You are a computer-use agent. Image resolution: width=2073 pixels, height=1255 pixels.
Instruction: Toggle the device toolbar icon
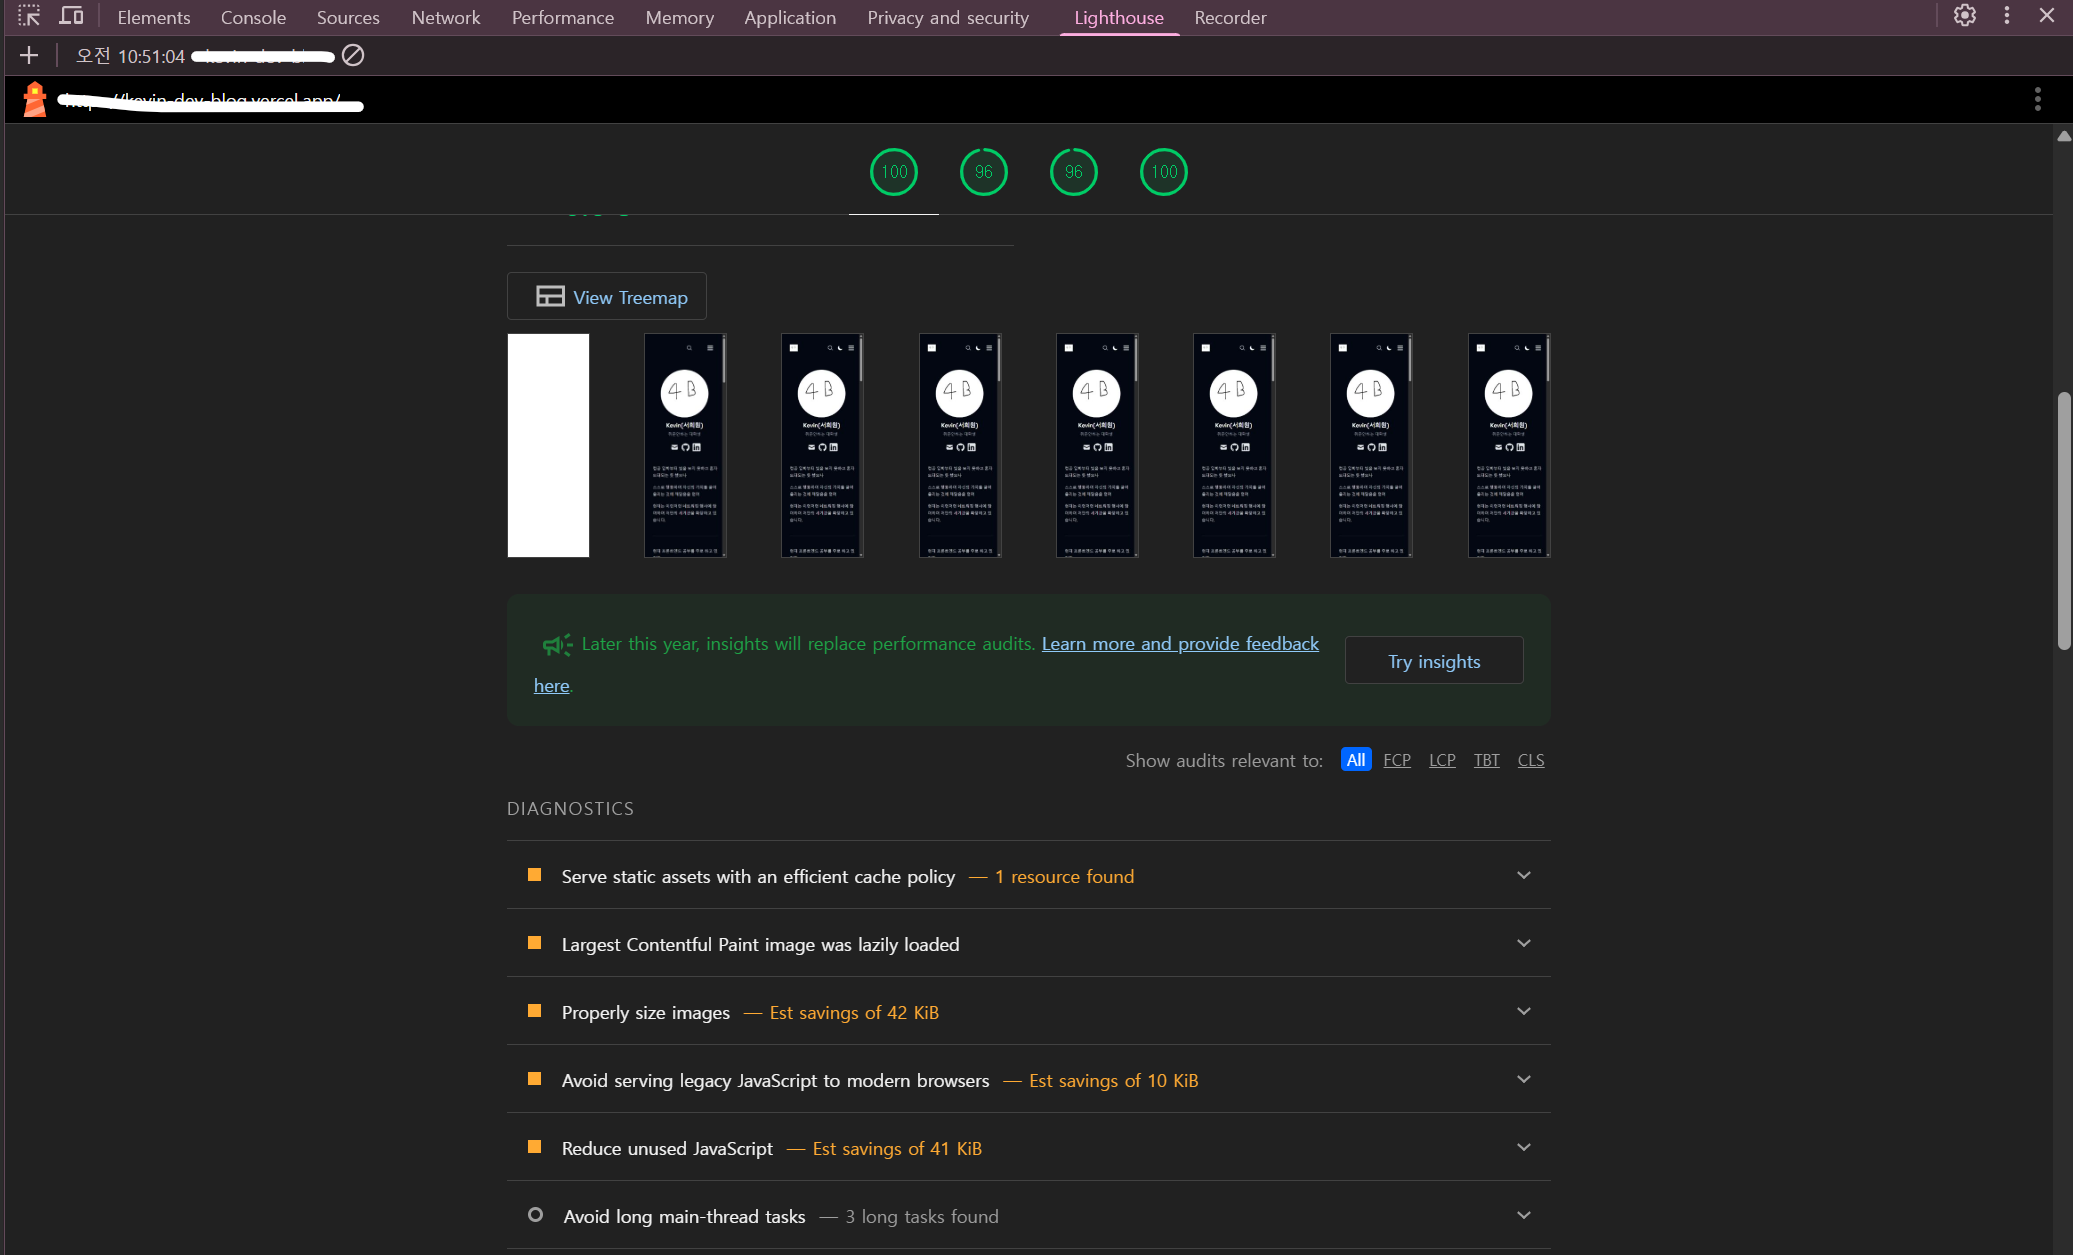coord(71,16)
